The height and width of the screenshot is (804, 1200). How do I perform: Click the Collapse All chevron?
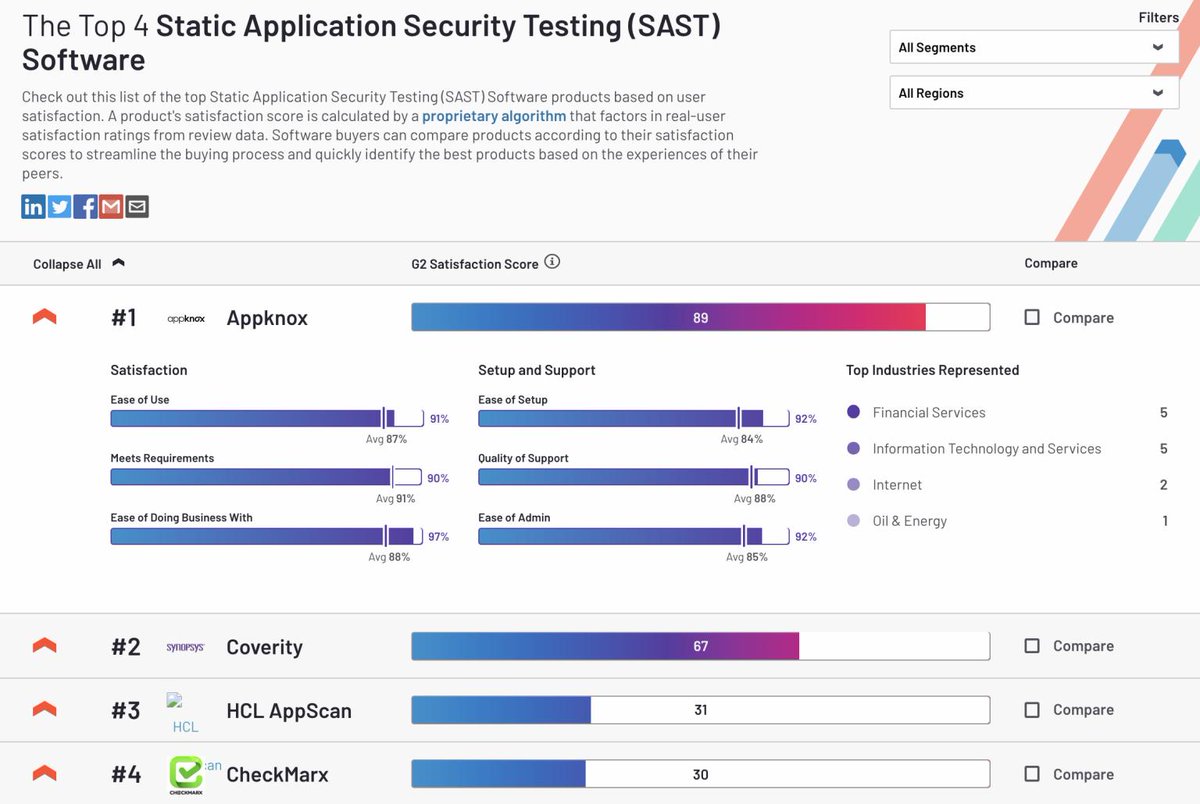pos(118,263)
